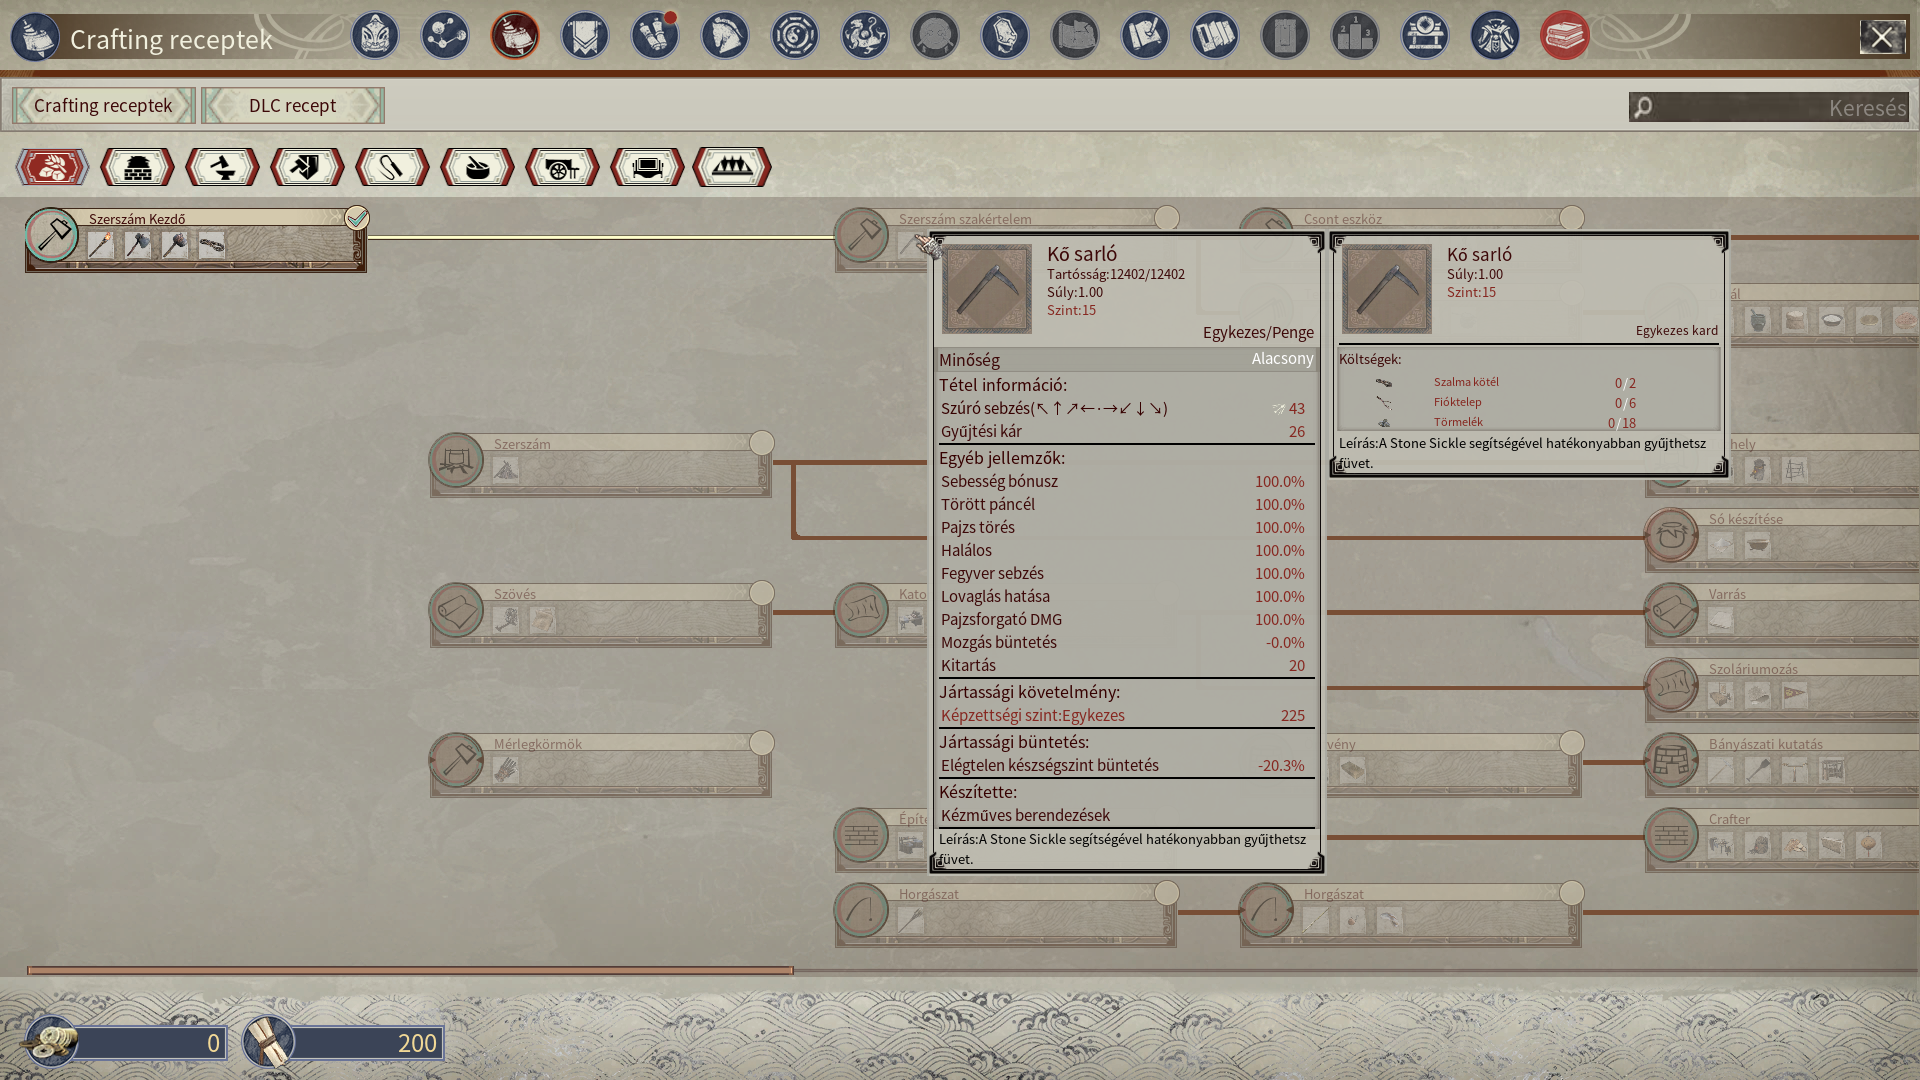Open the dragon emblem menu icon
This screenshot has width=1920, height=1080.
(865, 36)
